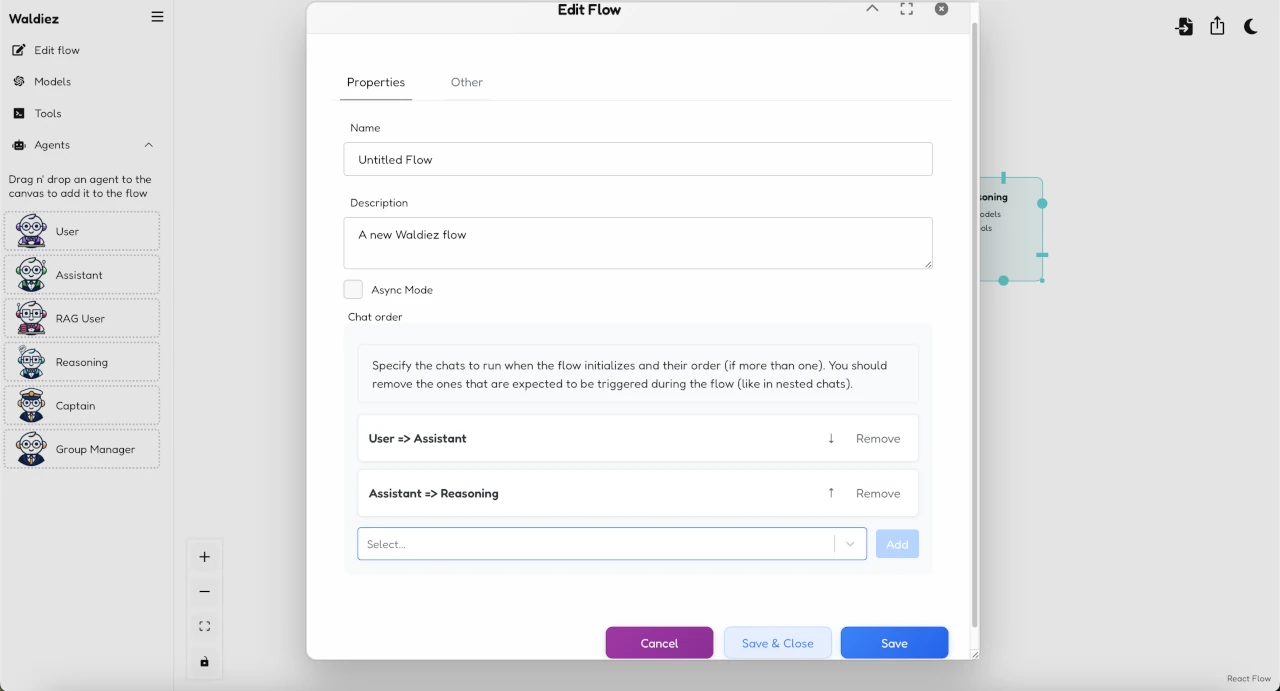Open the Tools section in the sidebar
Screen dimensions: 1280x691
[x=46, y=113]
